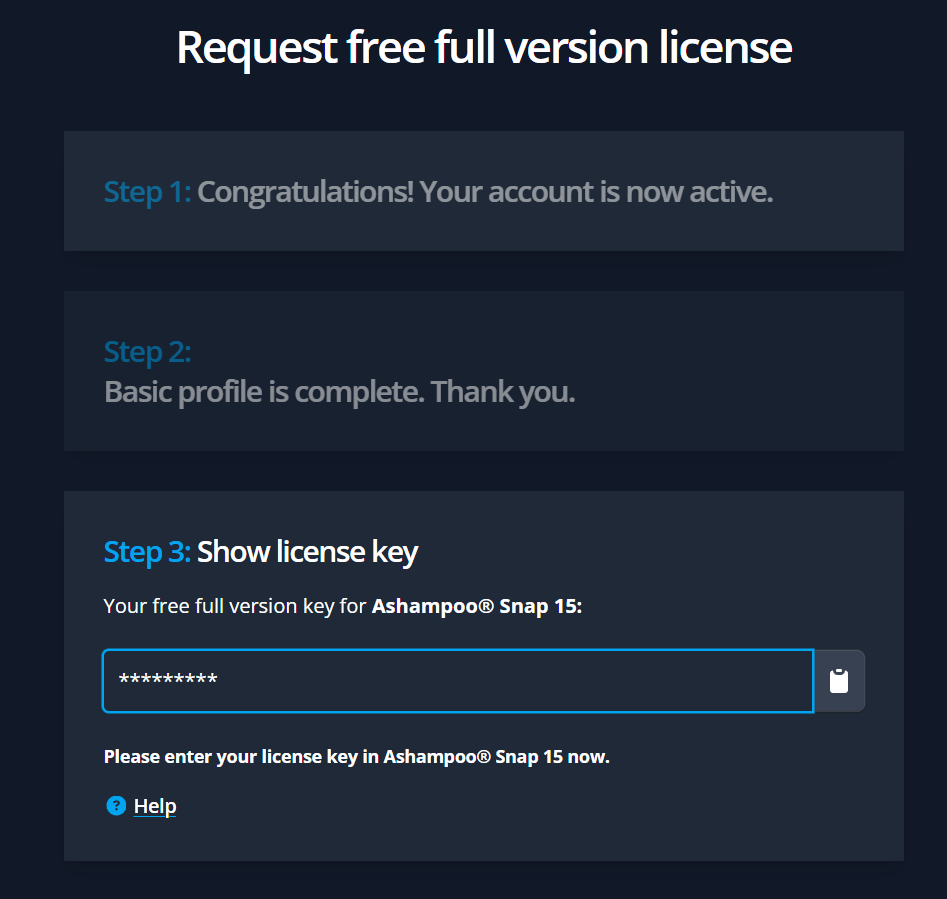
Task: Select the "Congratulations!" word in step one
Action: (305, 191)
